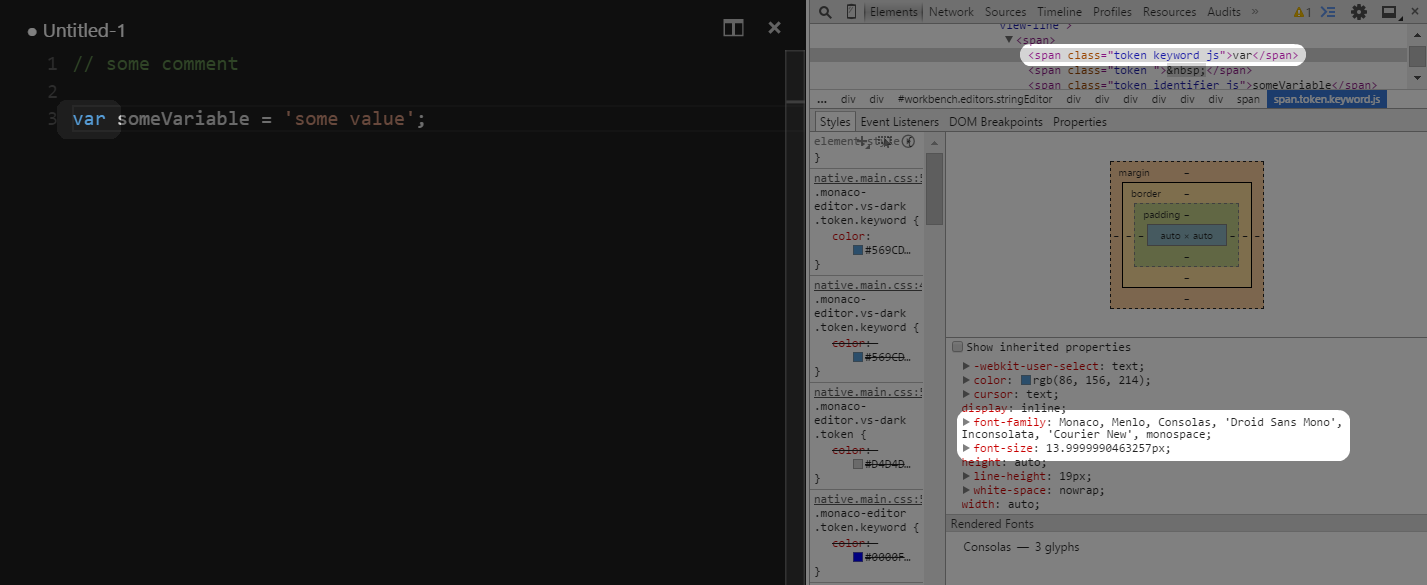The height and width of the screenshot is (585, 1427).
Task: Expand the font-family computed property
Action: coord(966,422)
